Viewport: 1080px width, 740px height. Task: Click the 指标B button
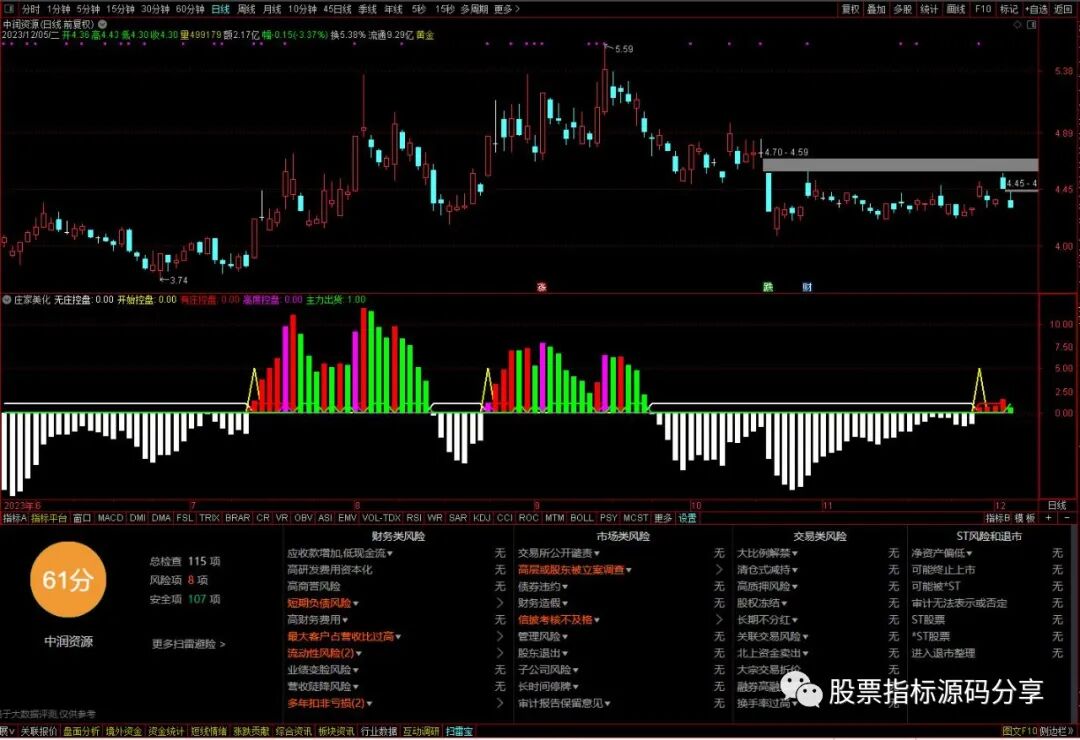pos(998,518)
